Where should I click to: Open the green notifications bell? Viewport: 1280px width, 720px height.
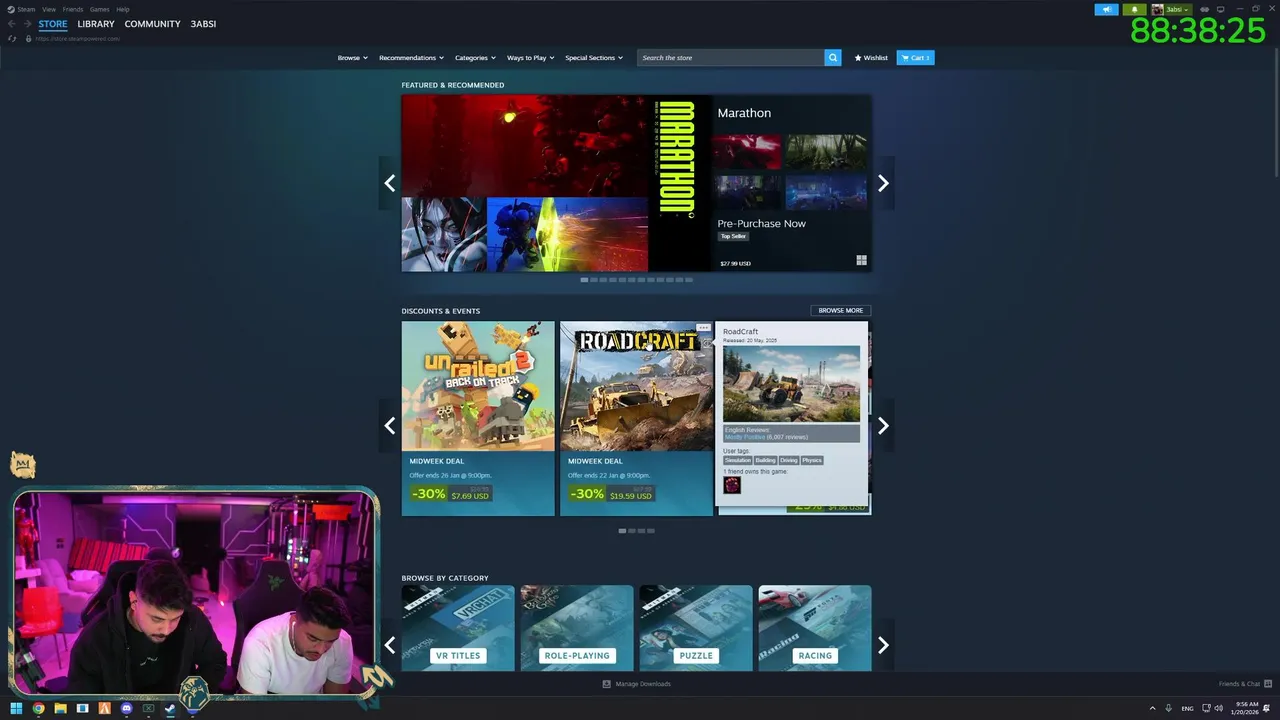(x=1134, y=9)
